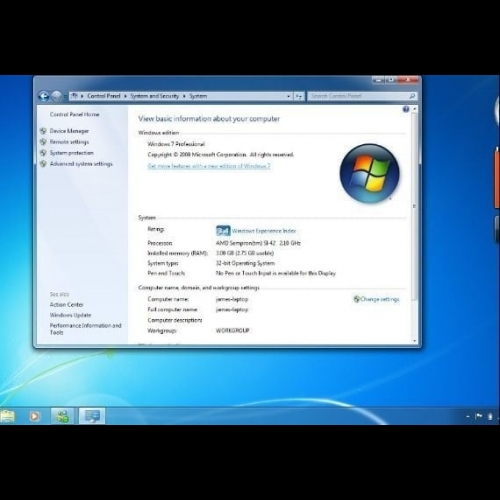Screen dimensions: 500x500
Task: Click shield icon beside Advanced system settings
Action: click(x=43, y=164)
